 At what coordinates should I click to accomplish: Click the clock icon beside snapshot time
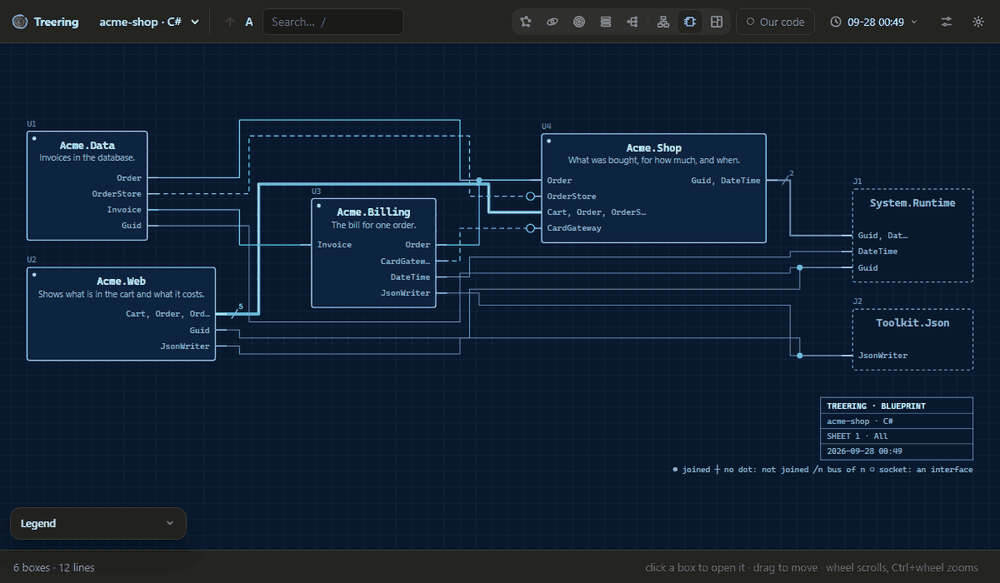pyautogui.click(x=835, y=22)
